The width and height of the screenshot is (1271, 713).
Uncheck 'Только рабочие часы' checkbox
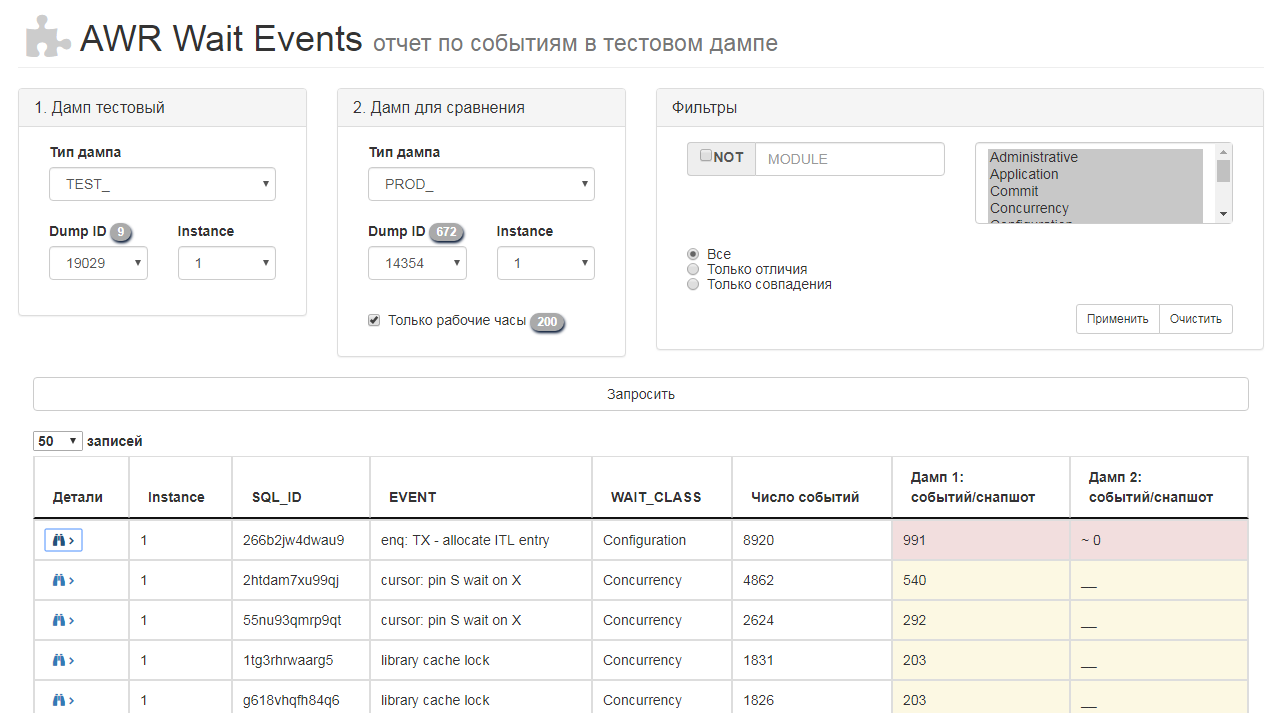pos(374,320)
